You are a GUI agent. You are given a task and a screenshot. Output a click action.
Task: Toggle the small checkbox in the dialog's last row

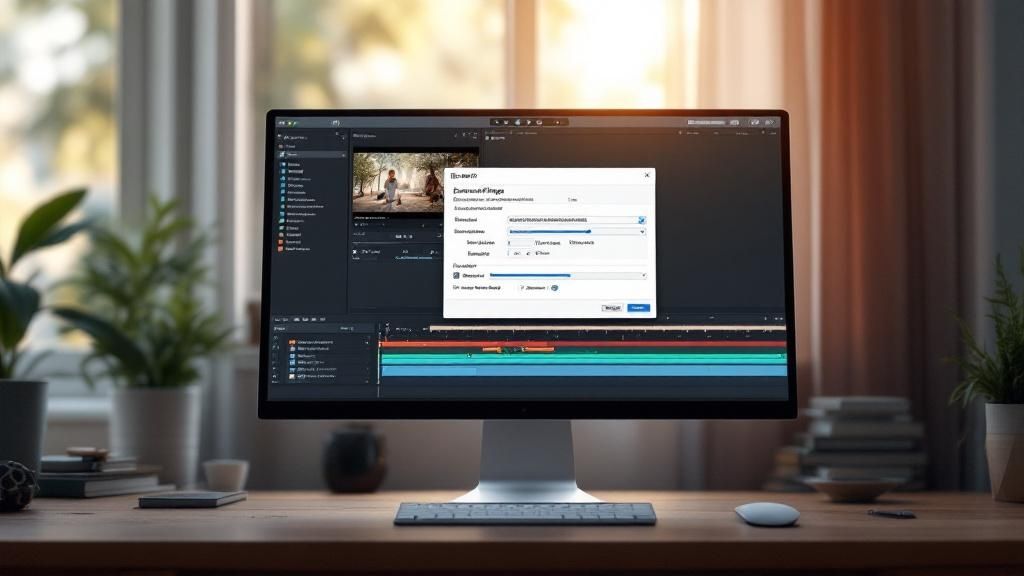[521, 287]
